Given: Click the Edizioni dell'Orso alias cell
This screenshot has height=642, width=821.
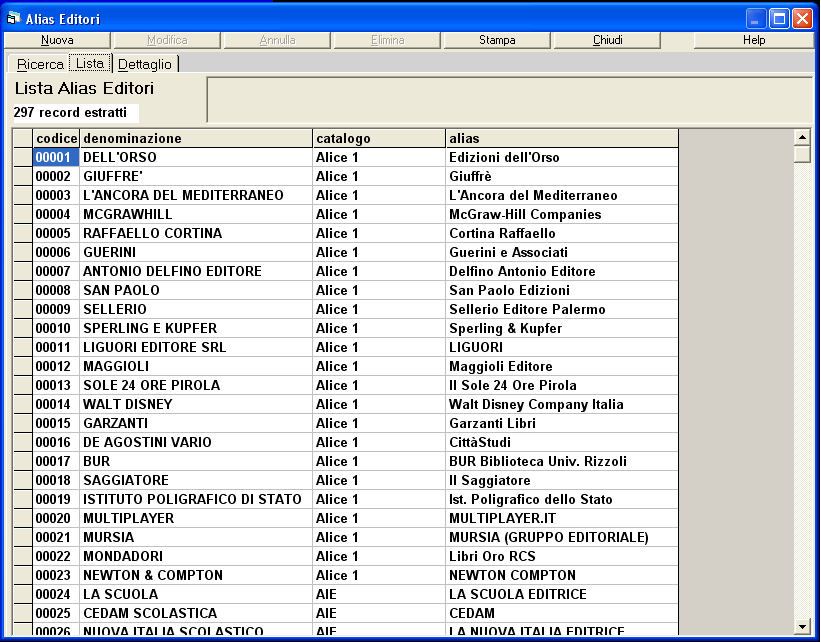Looking at the screenshot, I should [x=562, y=157].
